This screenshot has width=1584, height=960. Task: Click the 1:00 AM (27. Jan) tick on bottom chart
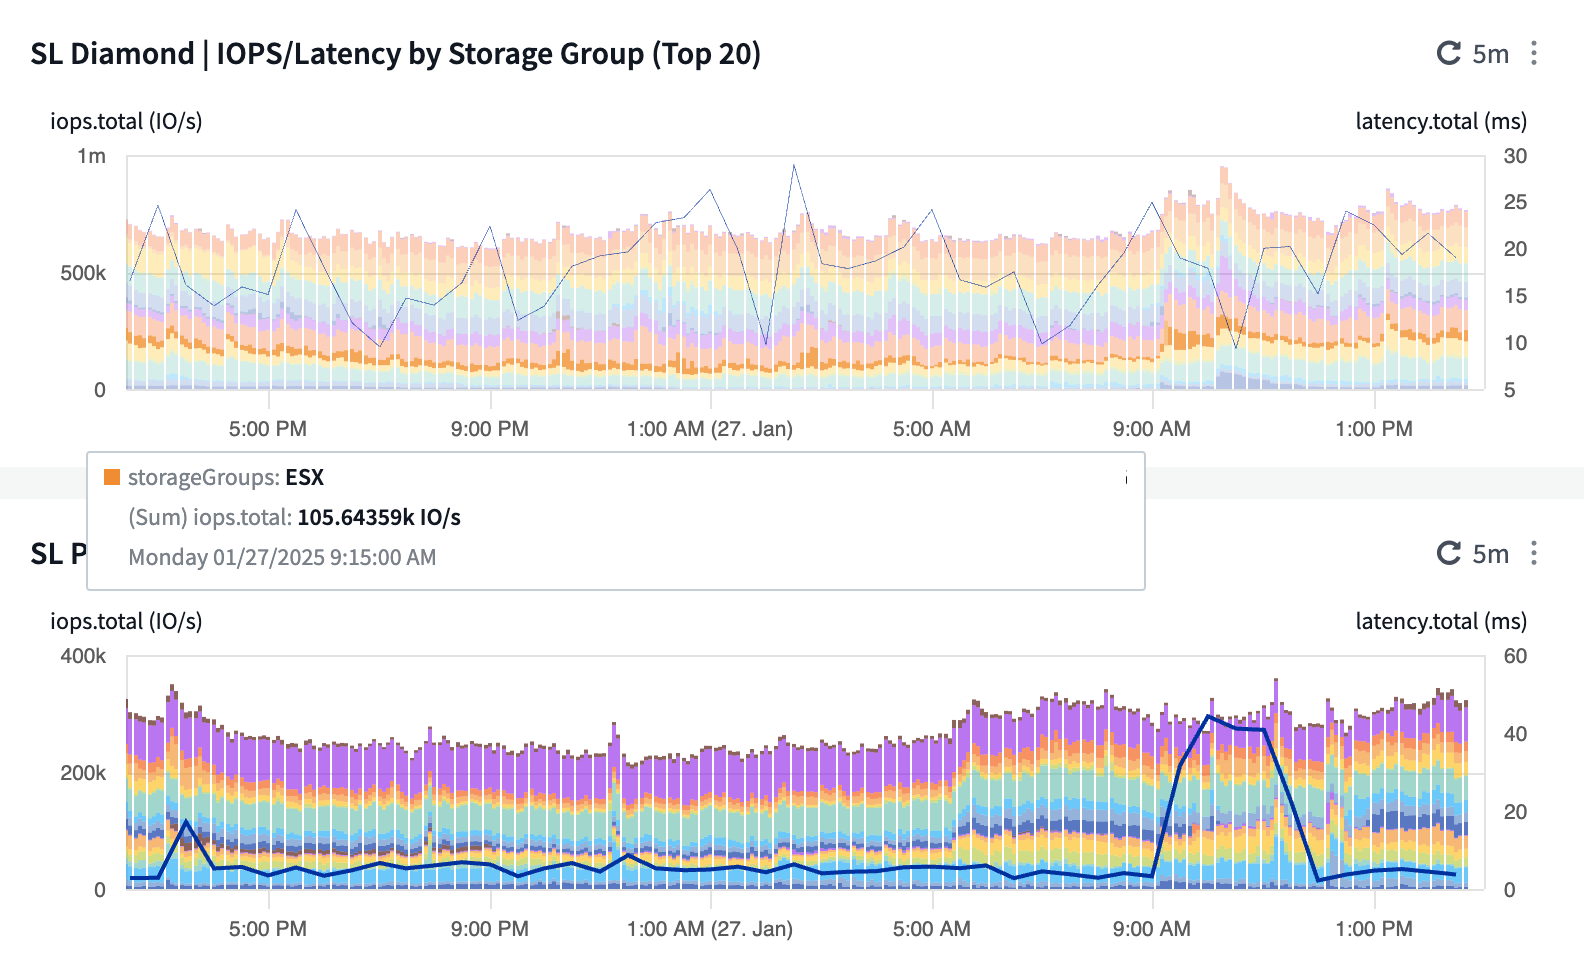[x=710, y=929]
